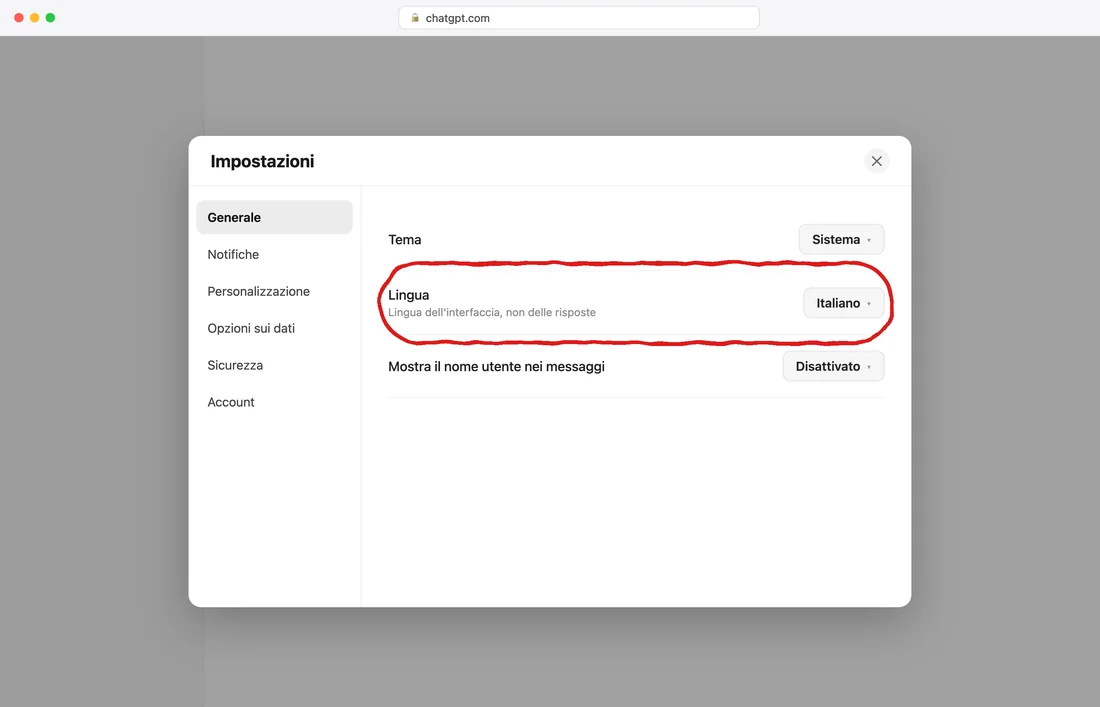
Task: Click the Impostazioni dialog title
Action: pyautogui.click(x=262, y=161)
